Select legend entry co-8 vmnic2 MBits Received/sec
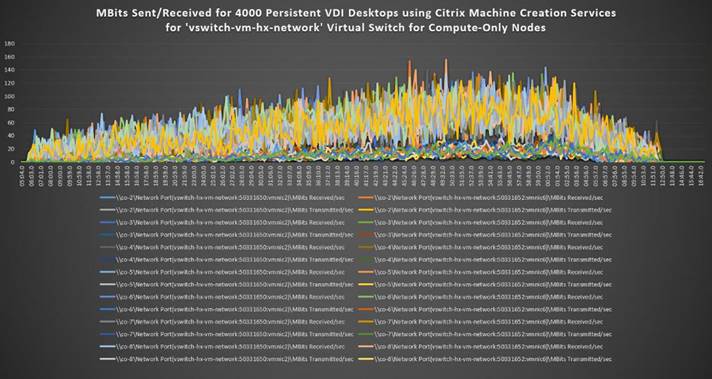Viewport: 712px width, 379px height. click(222, 347)
